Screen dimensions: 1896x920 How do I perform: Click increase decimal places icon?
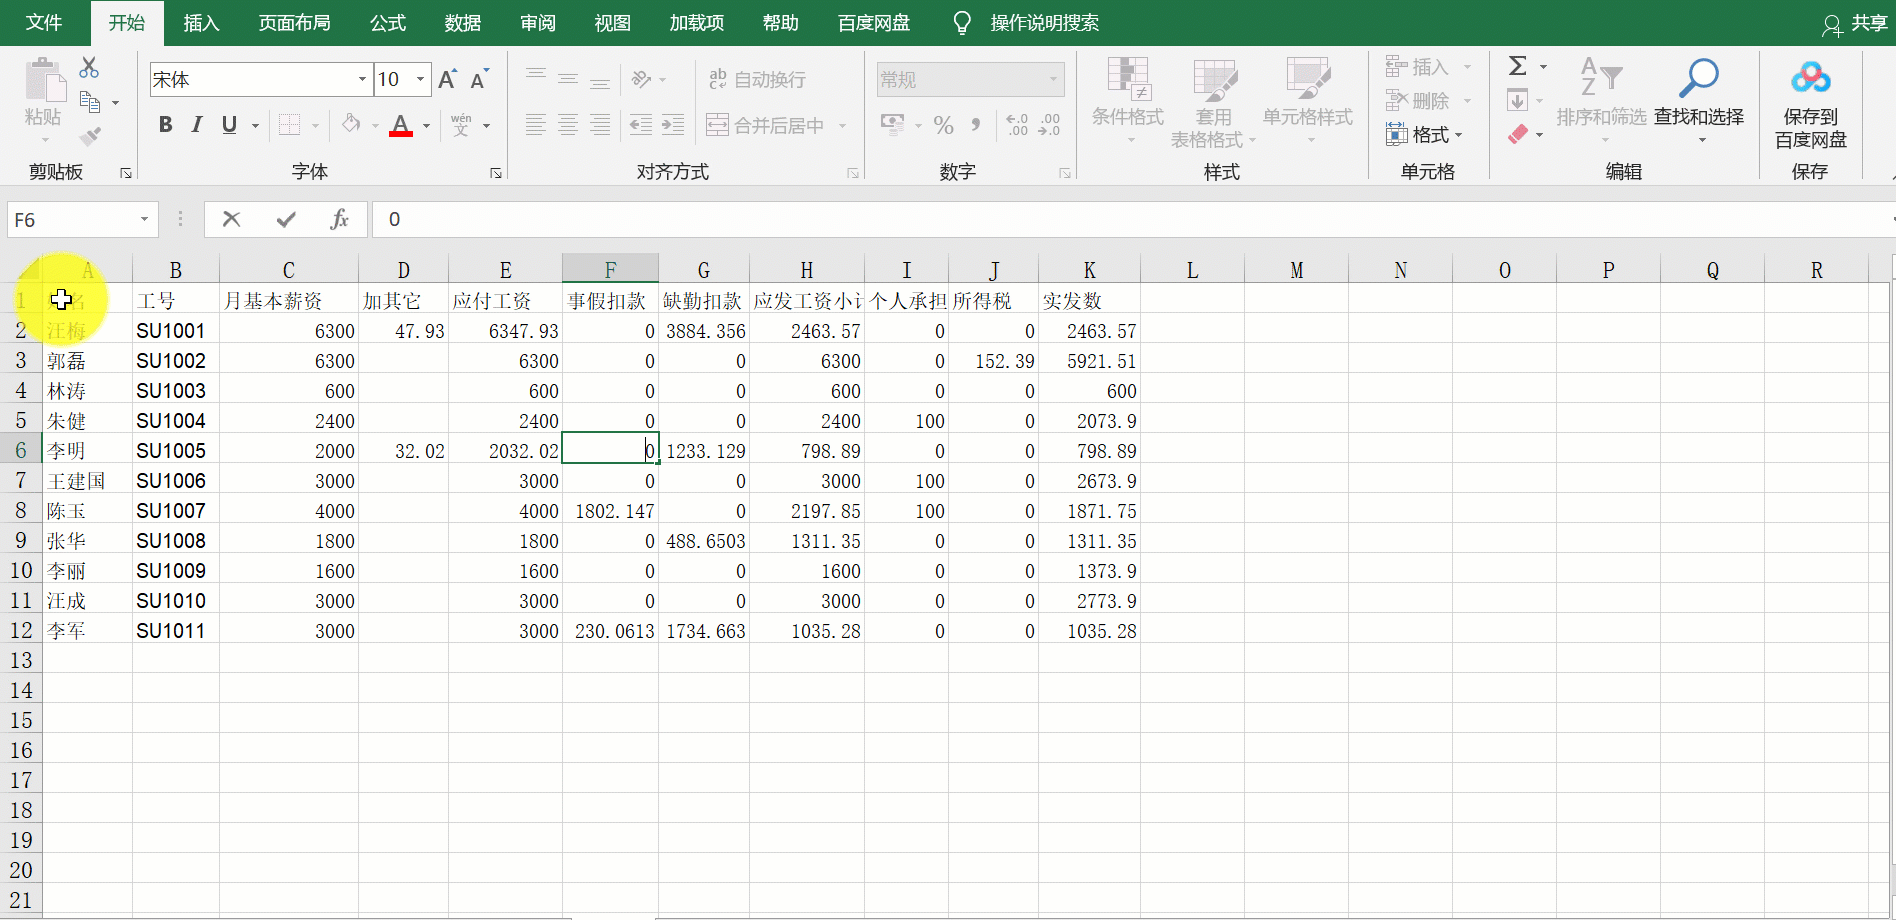click(x=1017, y=125)
